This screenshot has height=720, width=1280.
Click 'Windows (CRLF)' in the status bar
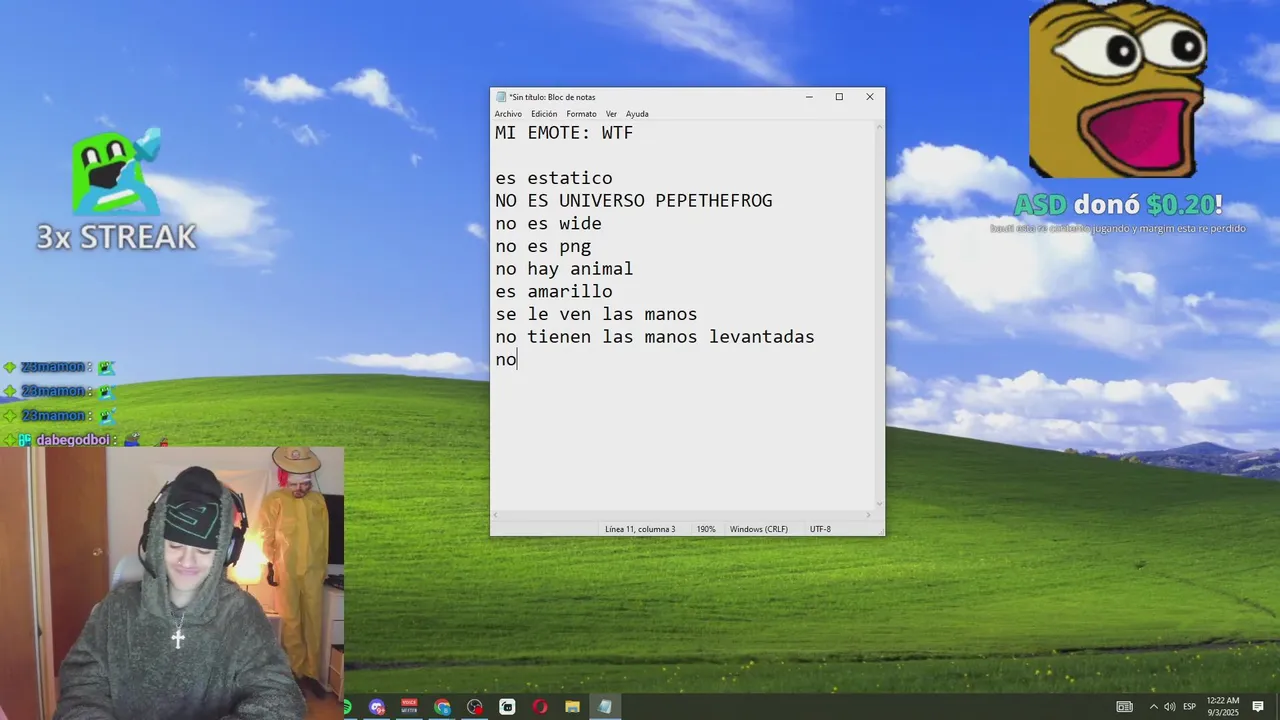tap(759, 529)
